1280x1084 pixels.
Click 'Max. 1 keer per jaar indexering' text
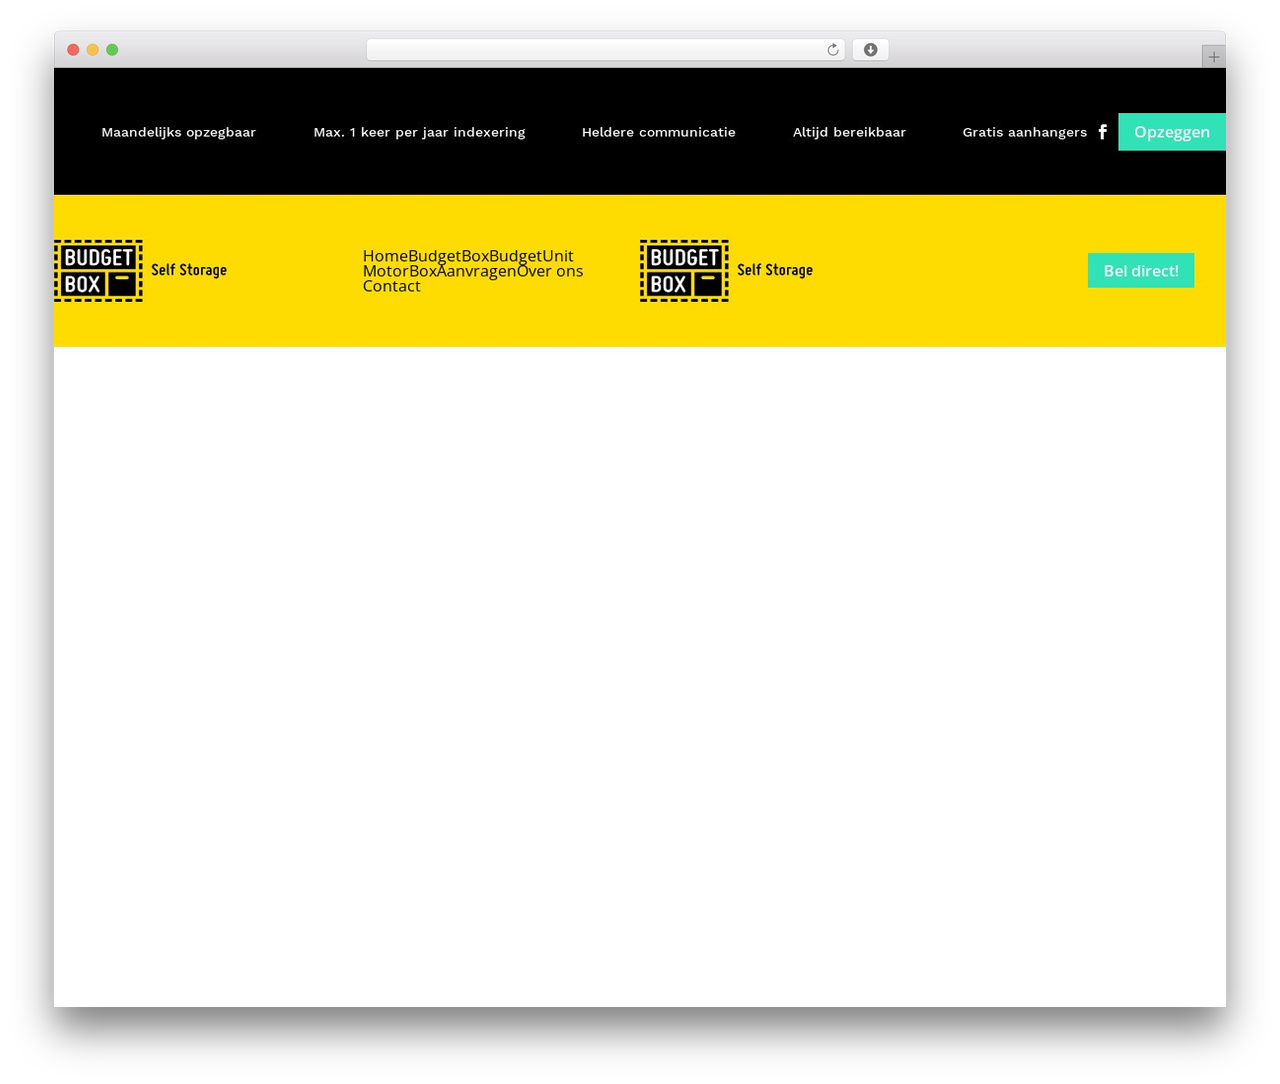[x=419, y=132]
